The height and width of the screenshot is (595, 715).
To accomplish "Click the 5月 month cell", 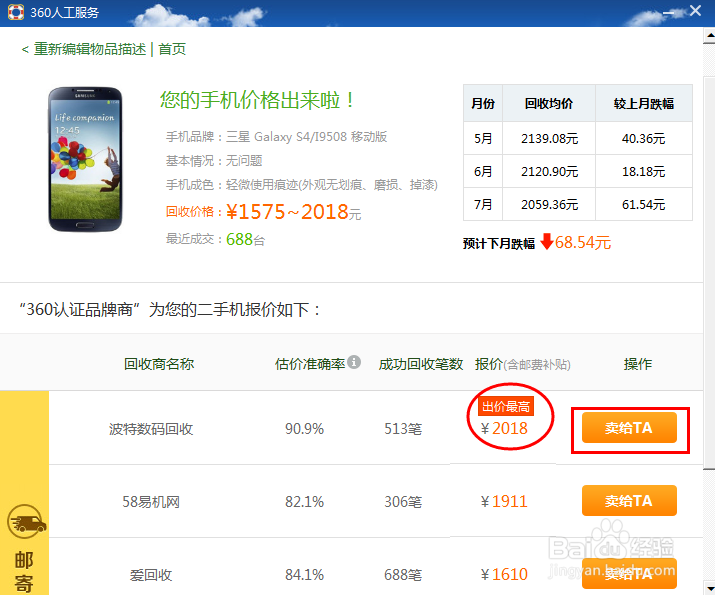I will (x=483, y=138).
